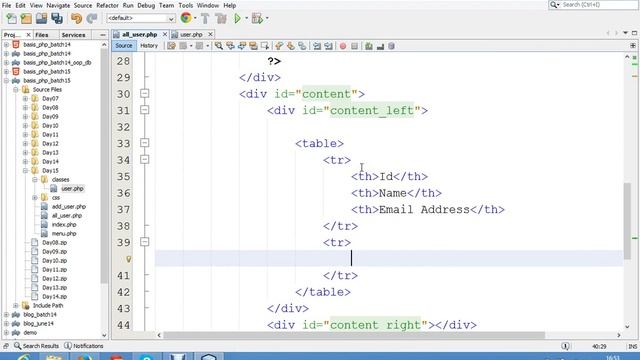Click the Debug Project icon
Image resolution: width=640 pixels, height=360 pixels.
(257, 18)
